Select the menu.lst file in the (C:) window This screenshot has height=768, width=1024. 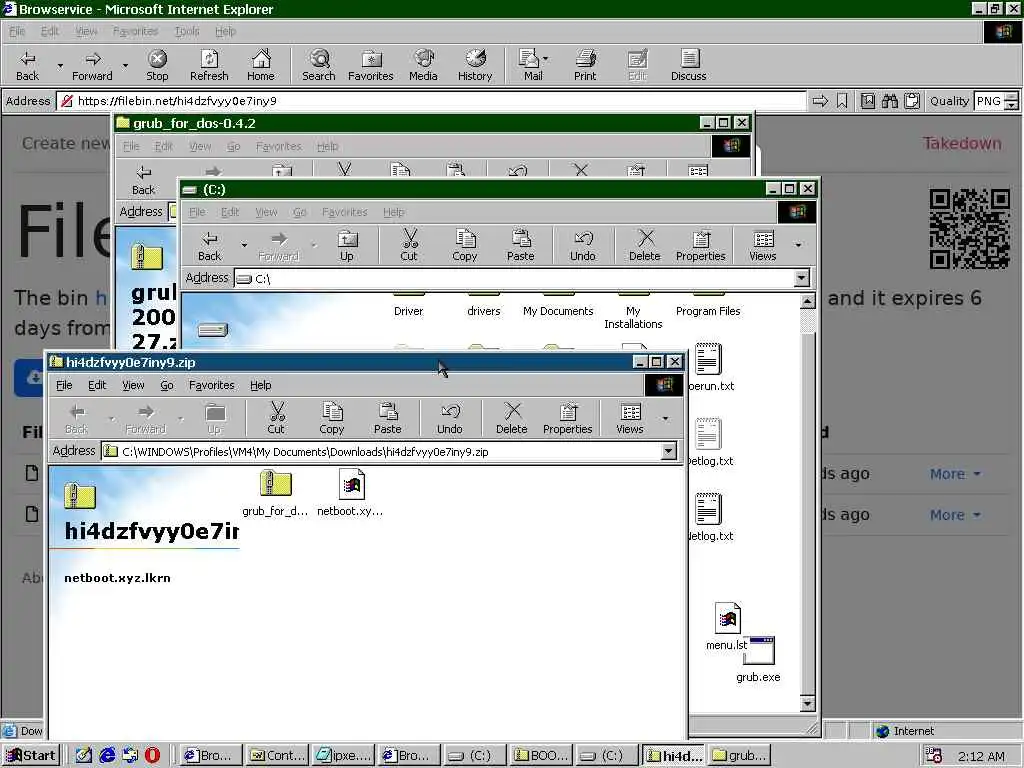726,626
